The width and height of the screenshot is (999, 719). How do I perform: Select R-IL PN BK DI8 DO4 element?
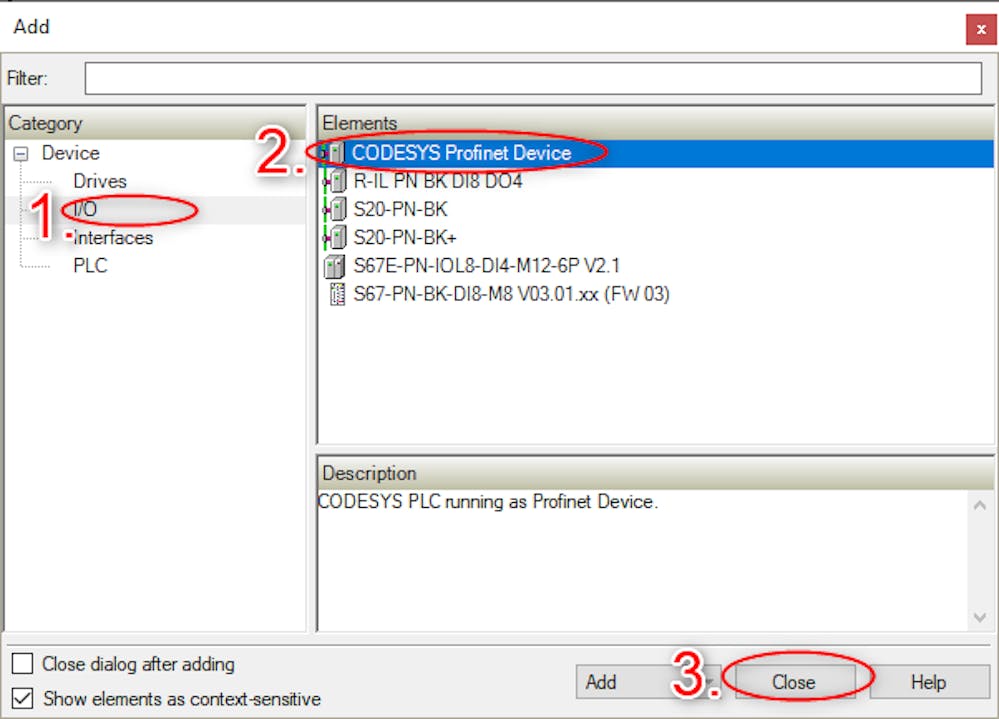[x=438, y=181]
